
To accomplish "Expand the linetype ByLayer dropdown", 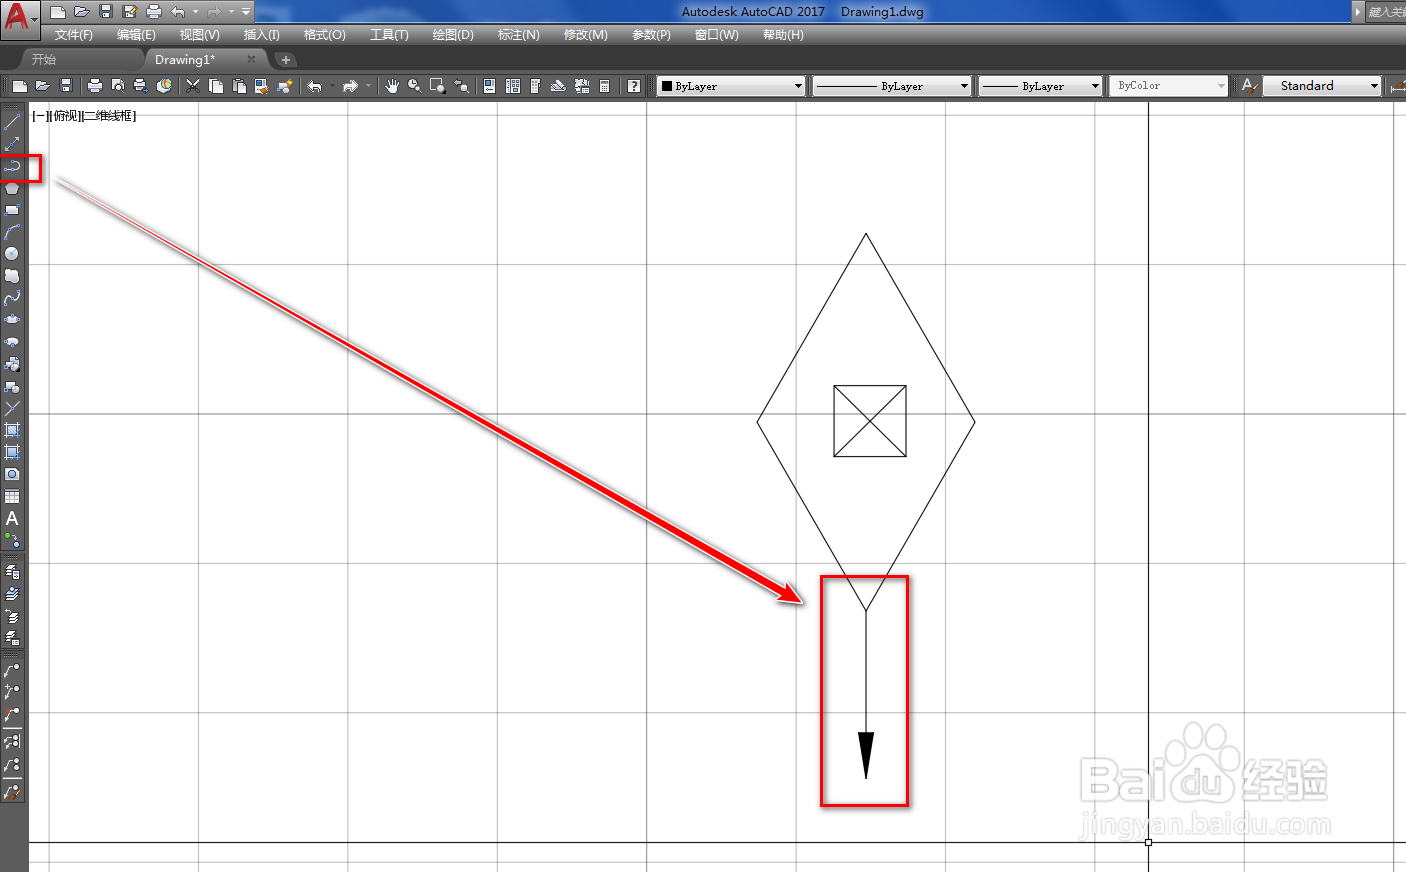I will coord(964,86).
